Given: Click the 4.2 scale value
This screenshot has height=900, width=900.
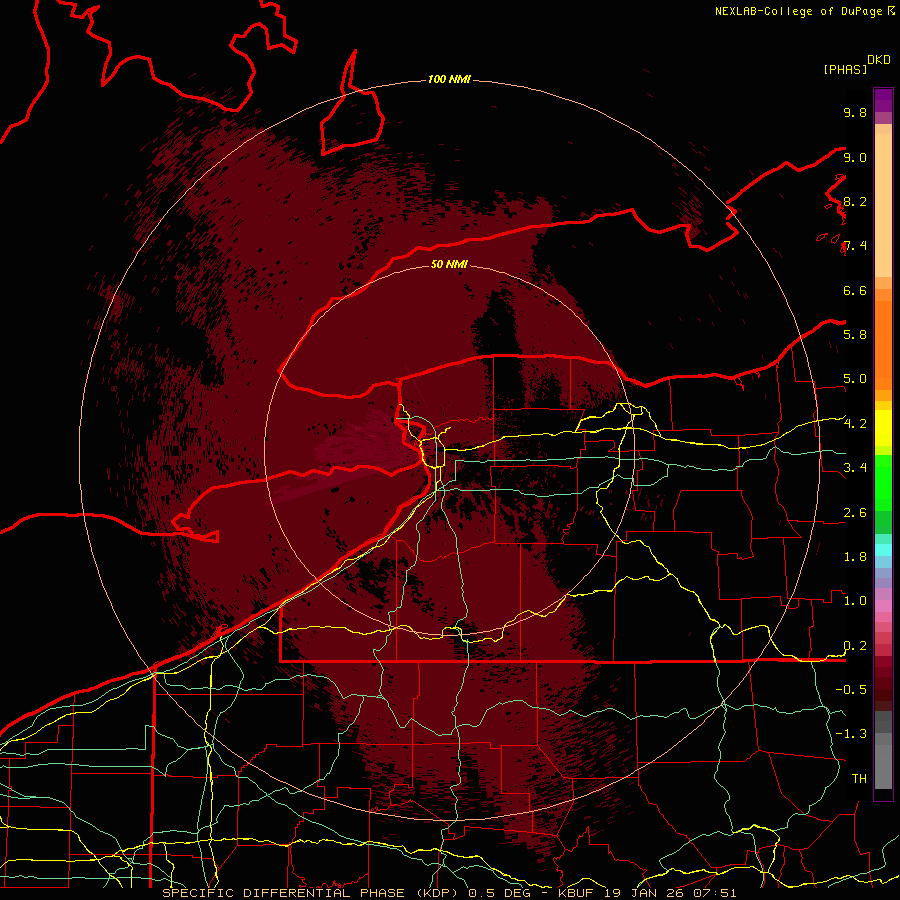Looking at the screenshot, I should tap(855, 424).
